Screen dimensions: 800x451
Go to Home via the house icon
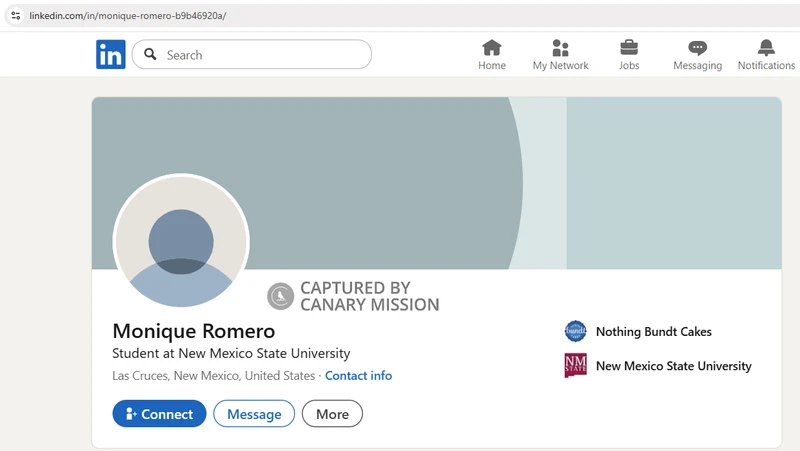click(492, 48)
